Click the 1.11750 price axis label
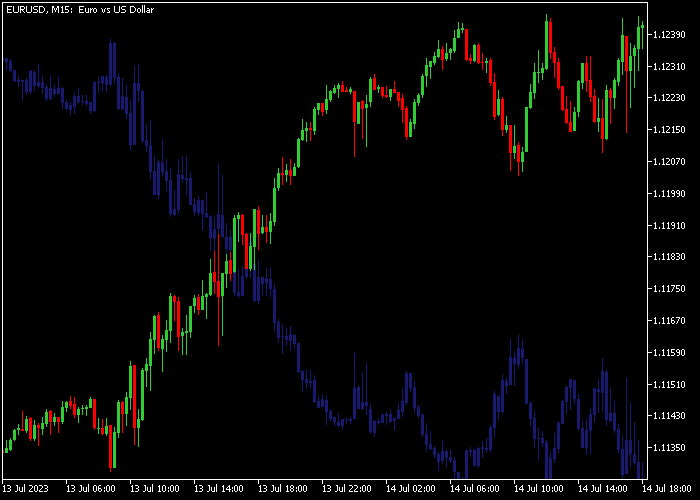This screenshot has width=700, height=500. tap(669, 289)
